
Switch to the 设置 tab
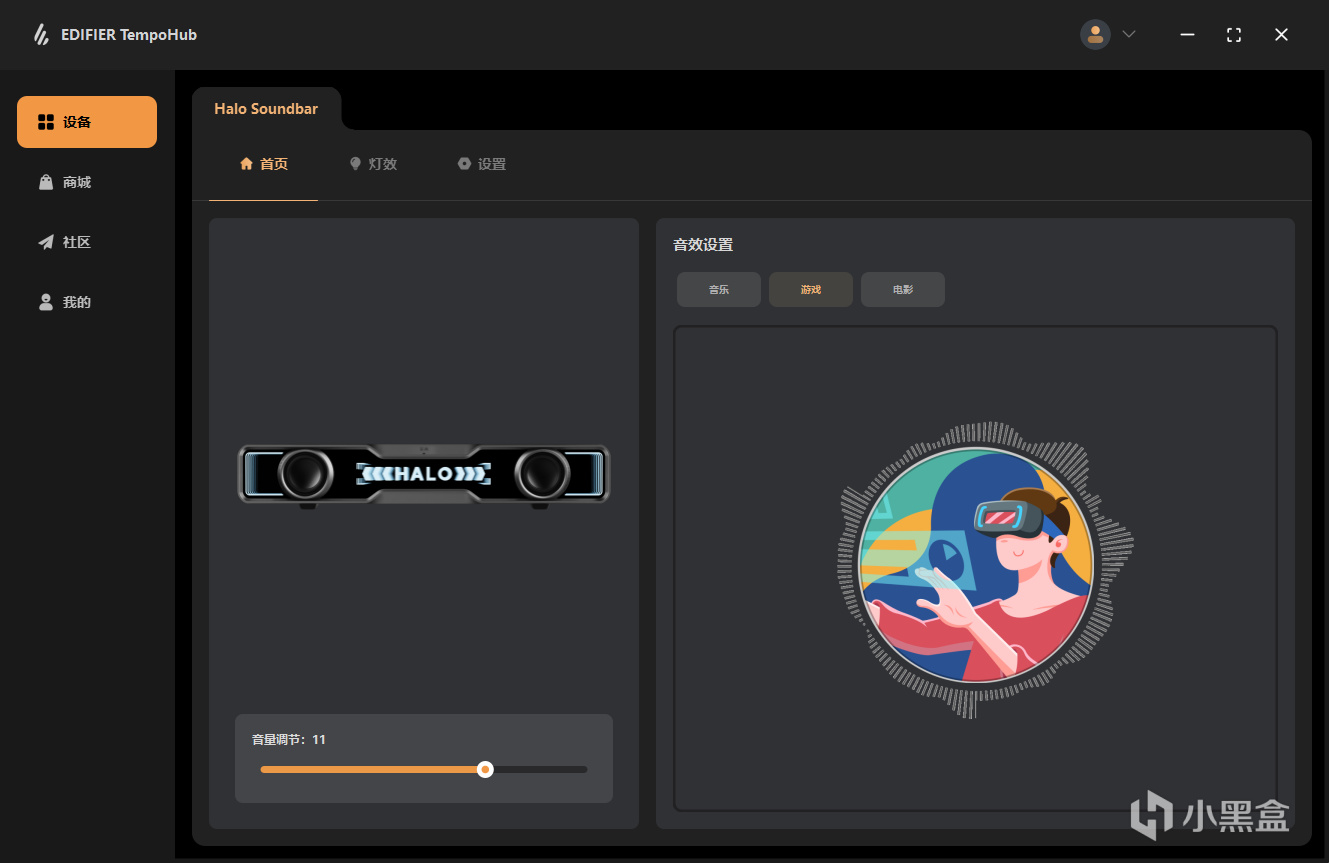[482, 164]
